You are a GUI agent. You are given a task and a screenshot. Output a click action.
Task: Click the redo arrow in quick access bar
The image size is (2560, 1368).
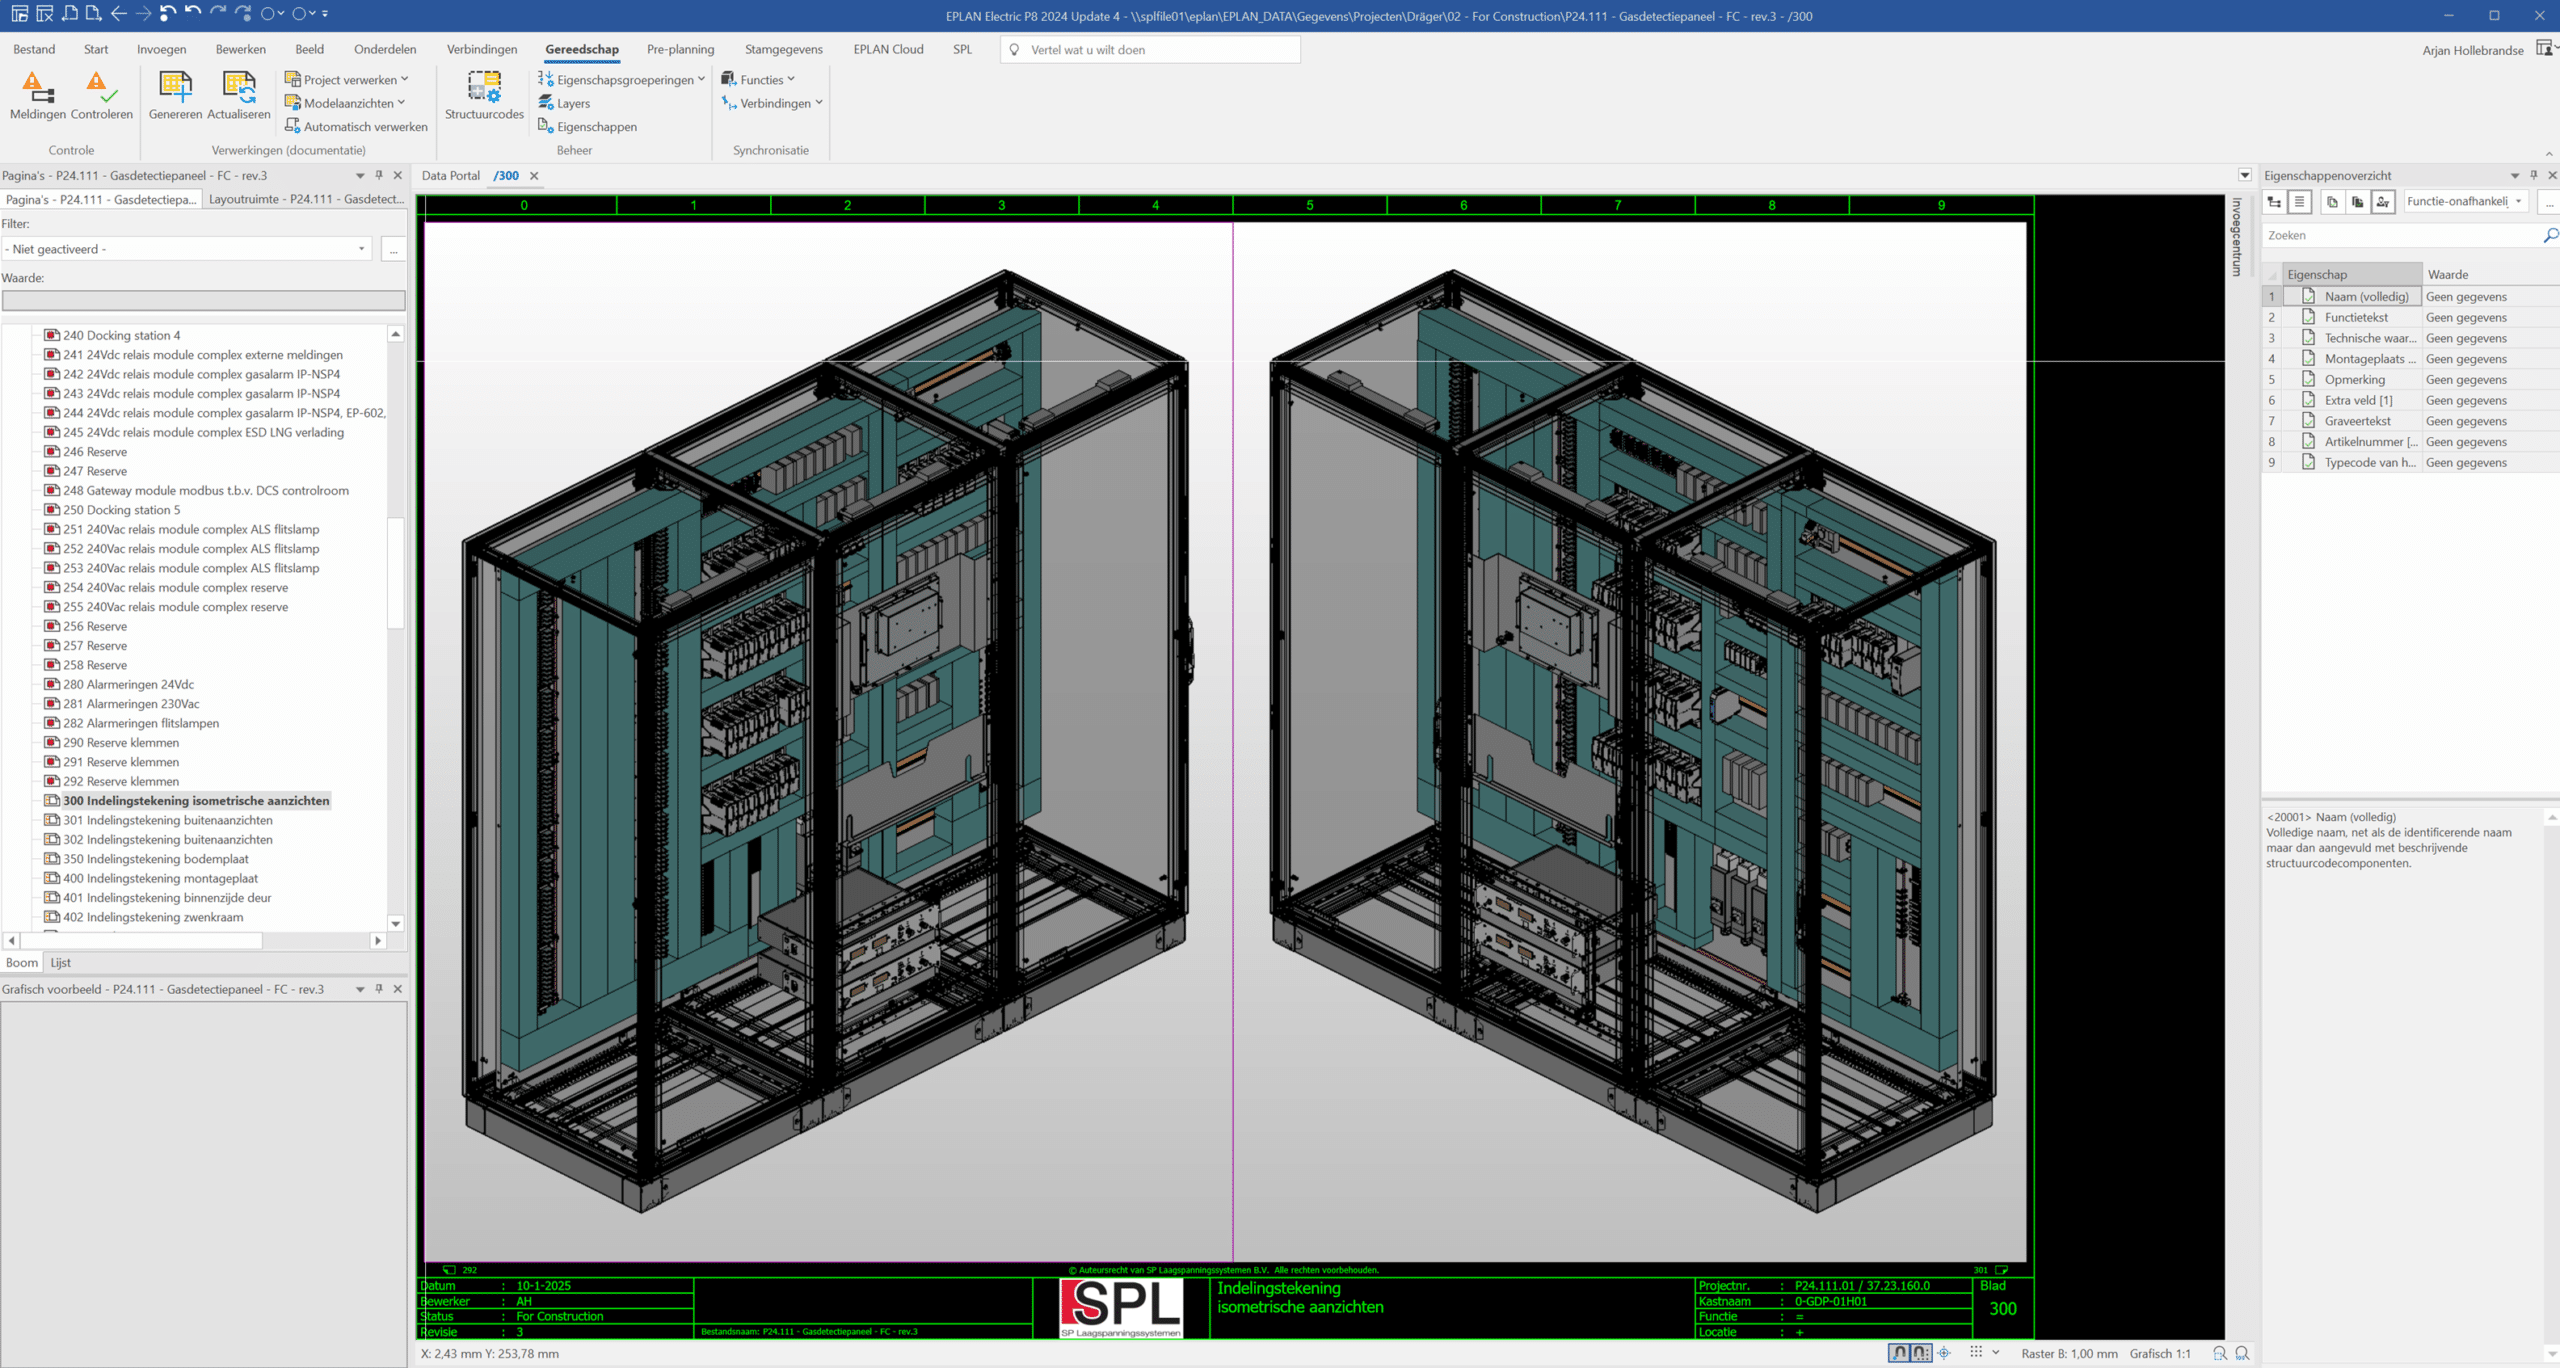[218, 14]
